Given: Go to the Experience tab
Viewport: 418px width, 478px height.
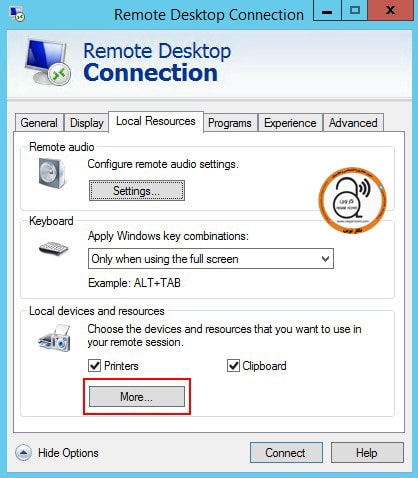Looking at the screenshot, I should 290,123.
